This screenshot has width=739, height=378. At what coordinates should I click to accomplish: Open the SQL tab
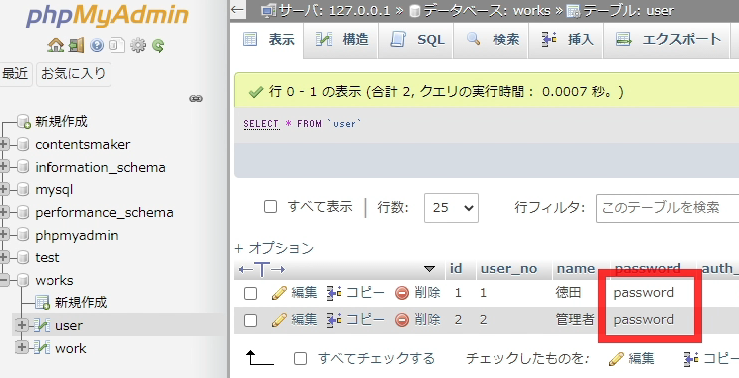tap(416, 40)
